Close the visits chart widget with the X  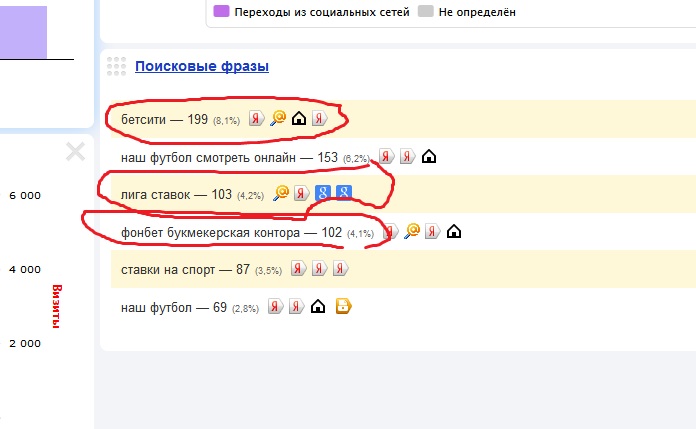(75, 151)
